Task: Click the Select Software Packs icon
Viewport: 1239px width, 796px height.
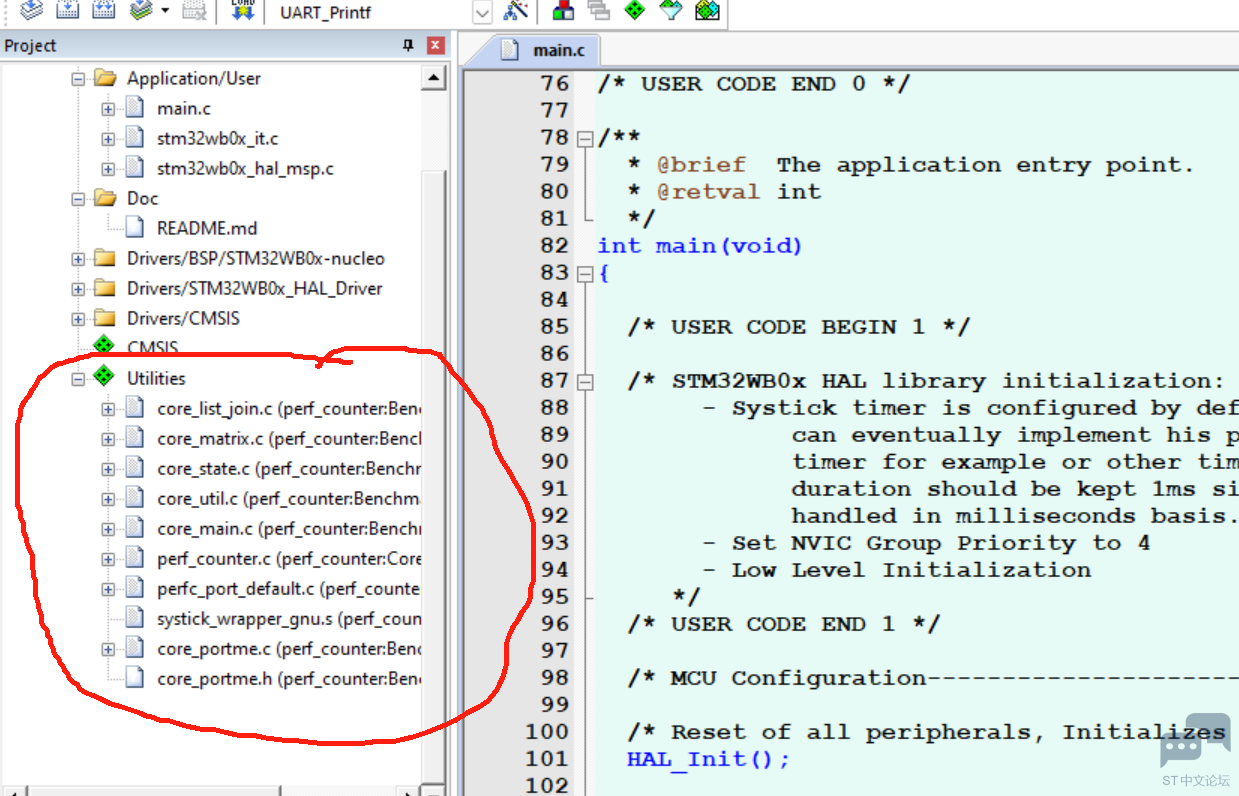Action: click(x=671, y=11)
